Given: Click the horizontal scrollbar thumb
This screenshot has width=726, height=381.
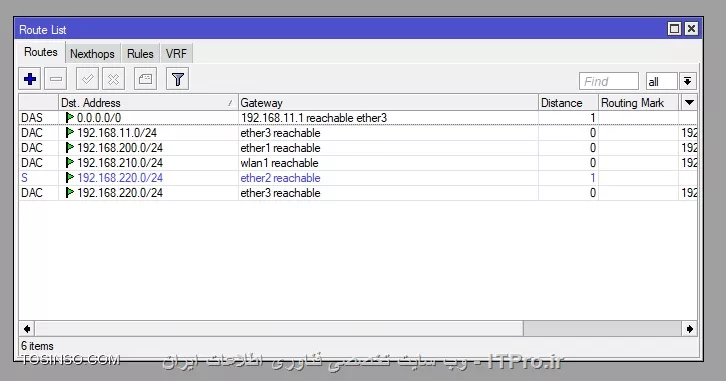Looking at the screenshot, I should tap(279, 329).
